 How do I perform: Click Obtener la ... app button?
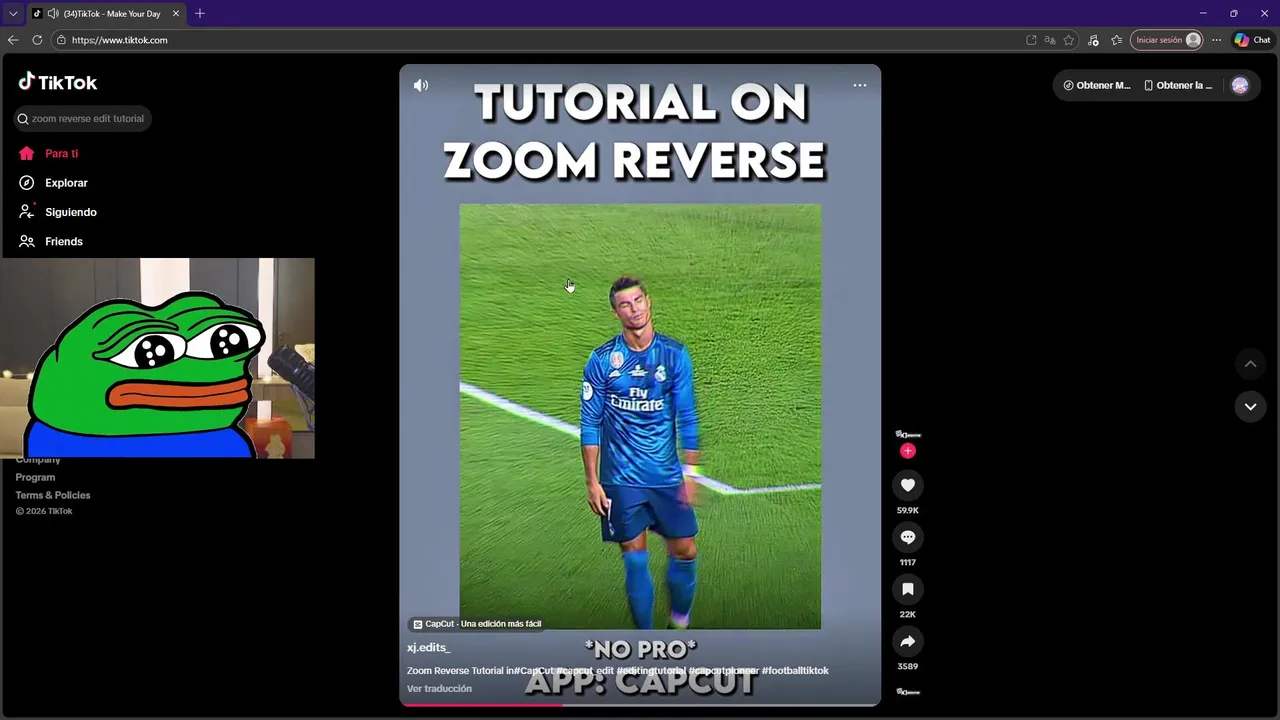pyautogui.click(x=1178, y=85)
